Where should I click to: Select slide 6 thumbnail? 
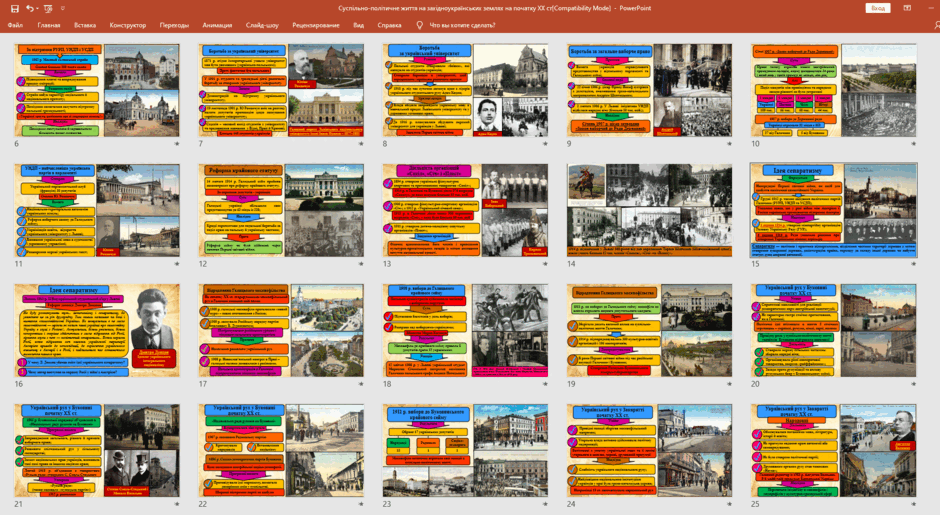pos(97,90)
